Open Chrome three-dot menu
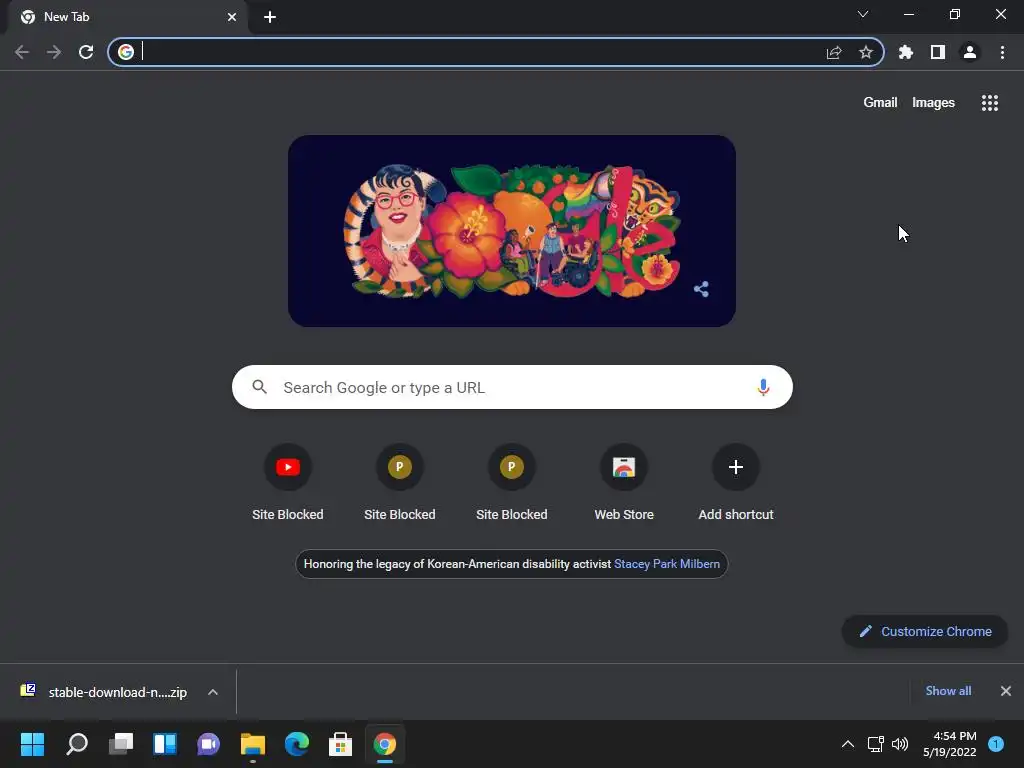This screenshot has height=768, width=1024. click(x=1002, y=52)
